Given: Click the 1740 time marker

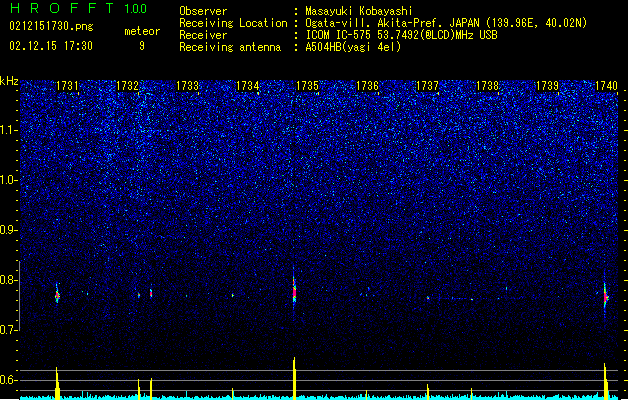Looking at the screenshot, I should tap(606, 86).
